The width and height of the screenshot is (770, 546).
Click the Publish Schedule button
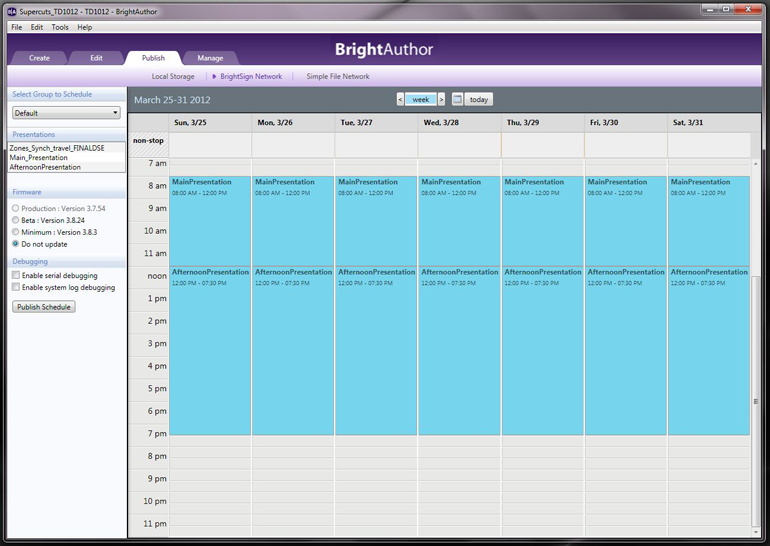(44, 307)
